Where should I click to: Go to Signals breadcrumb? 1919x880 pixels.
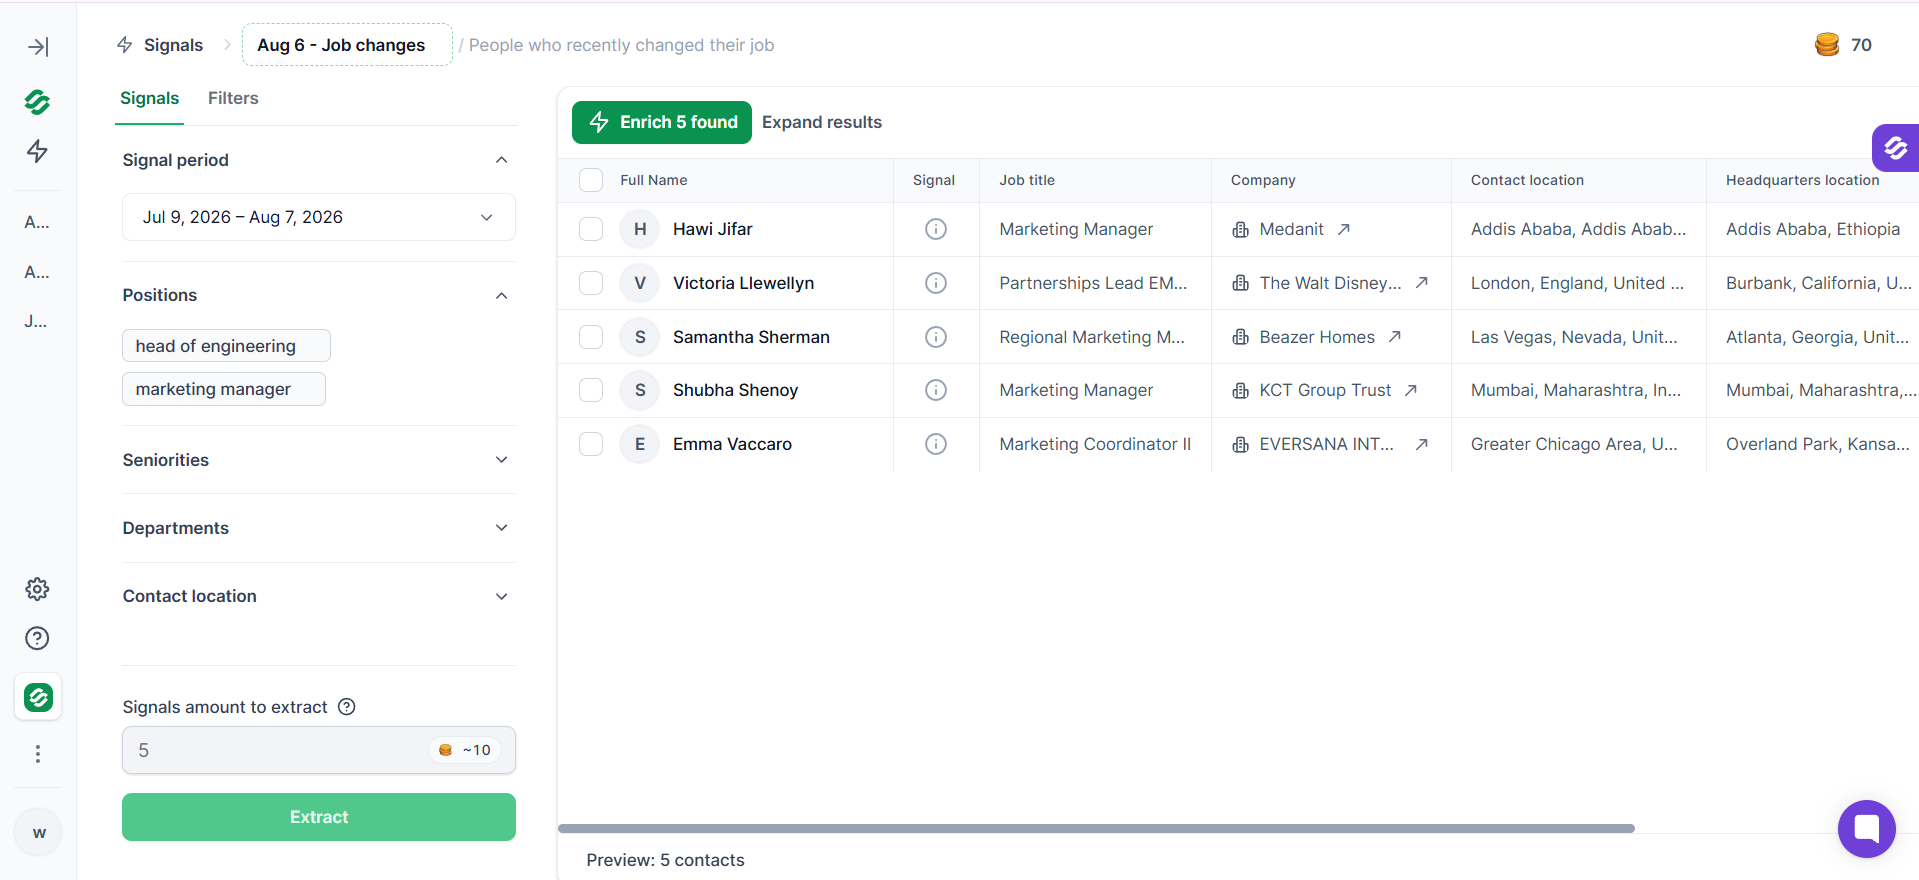(160, 45)
